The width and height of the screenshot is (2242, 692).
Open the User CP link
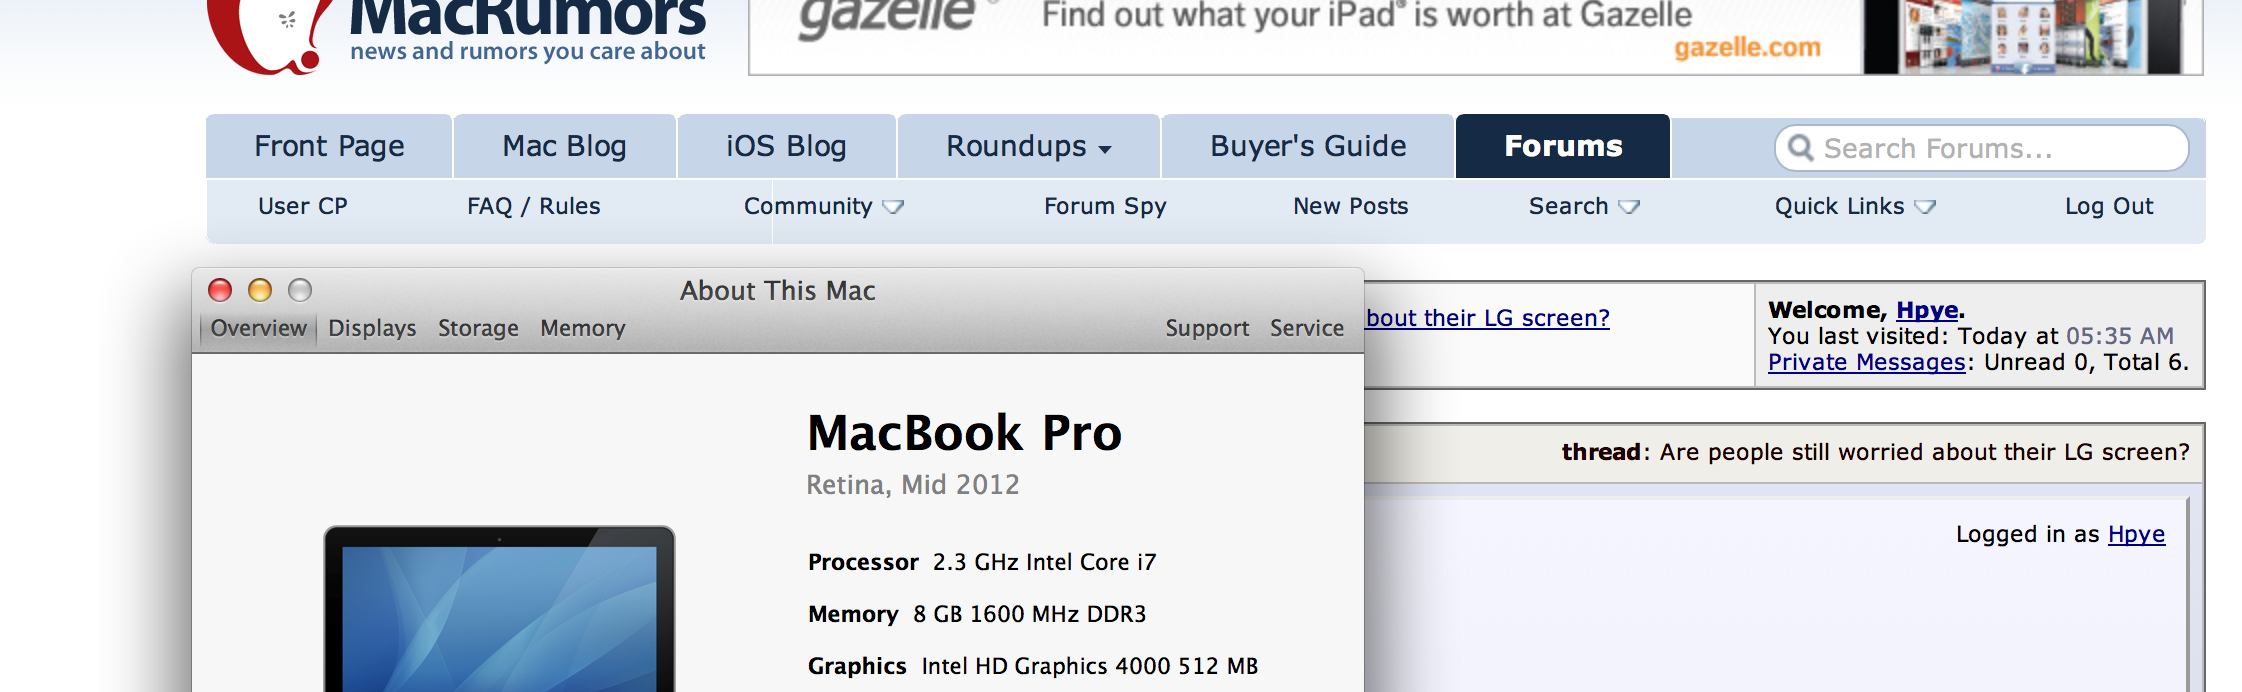click(303, 206)
